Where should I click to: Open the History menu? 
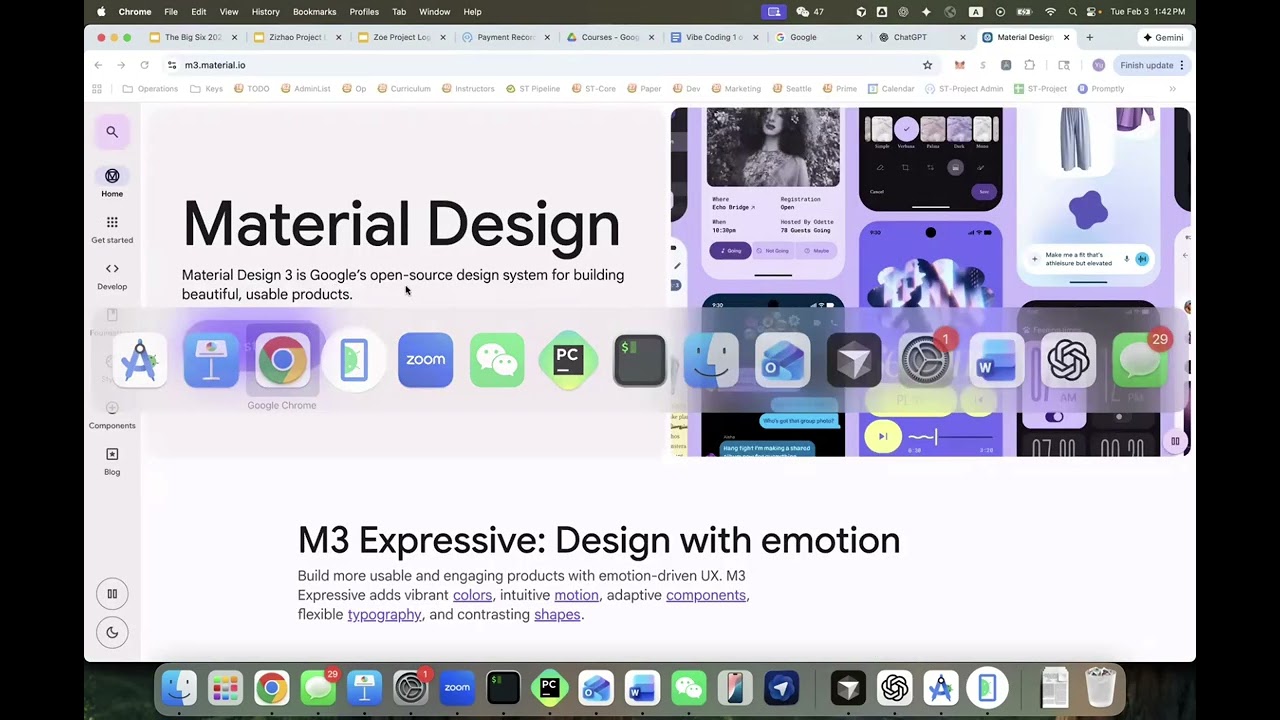pos(266,12)
